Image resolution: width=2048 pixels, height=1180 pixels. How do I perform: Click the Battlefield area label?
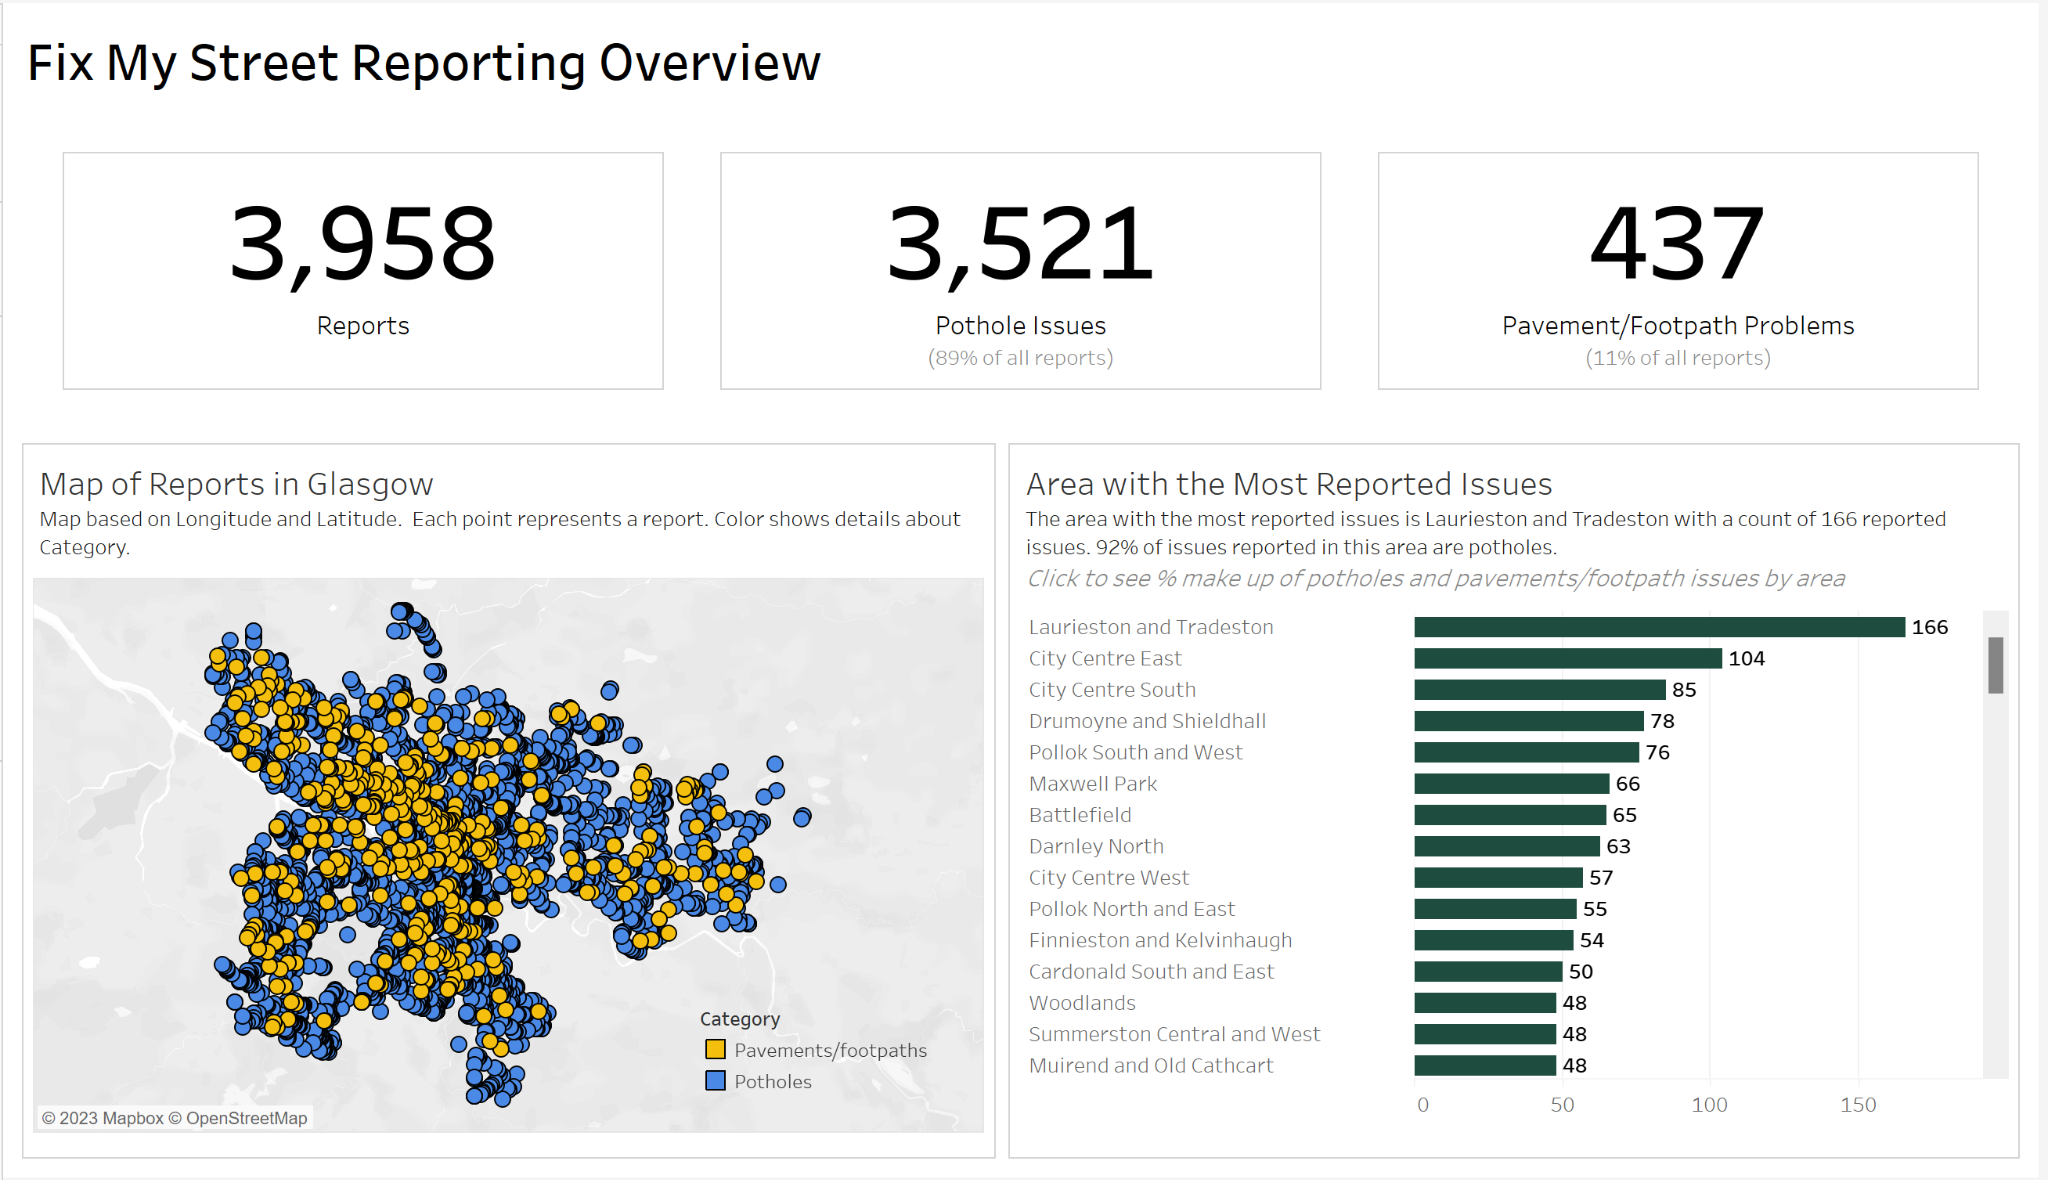(x=1080, y=815)
